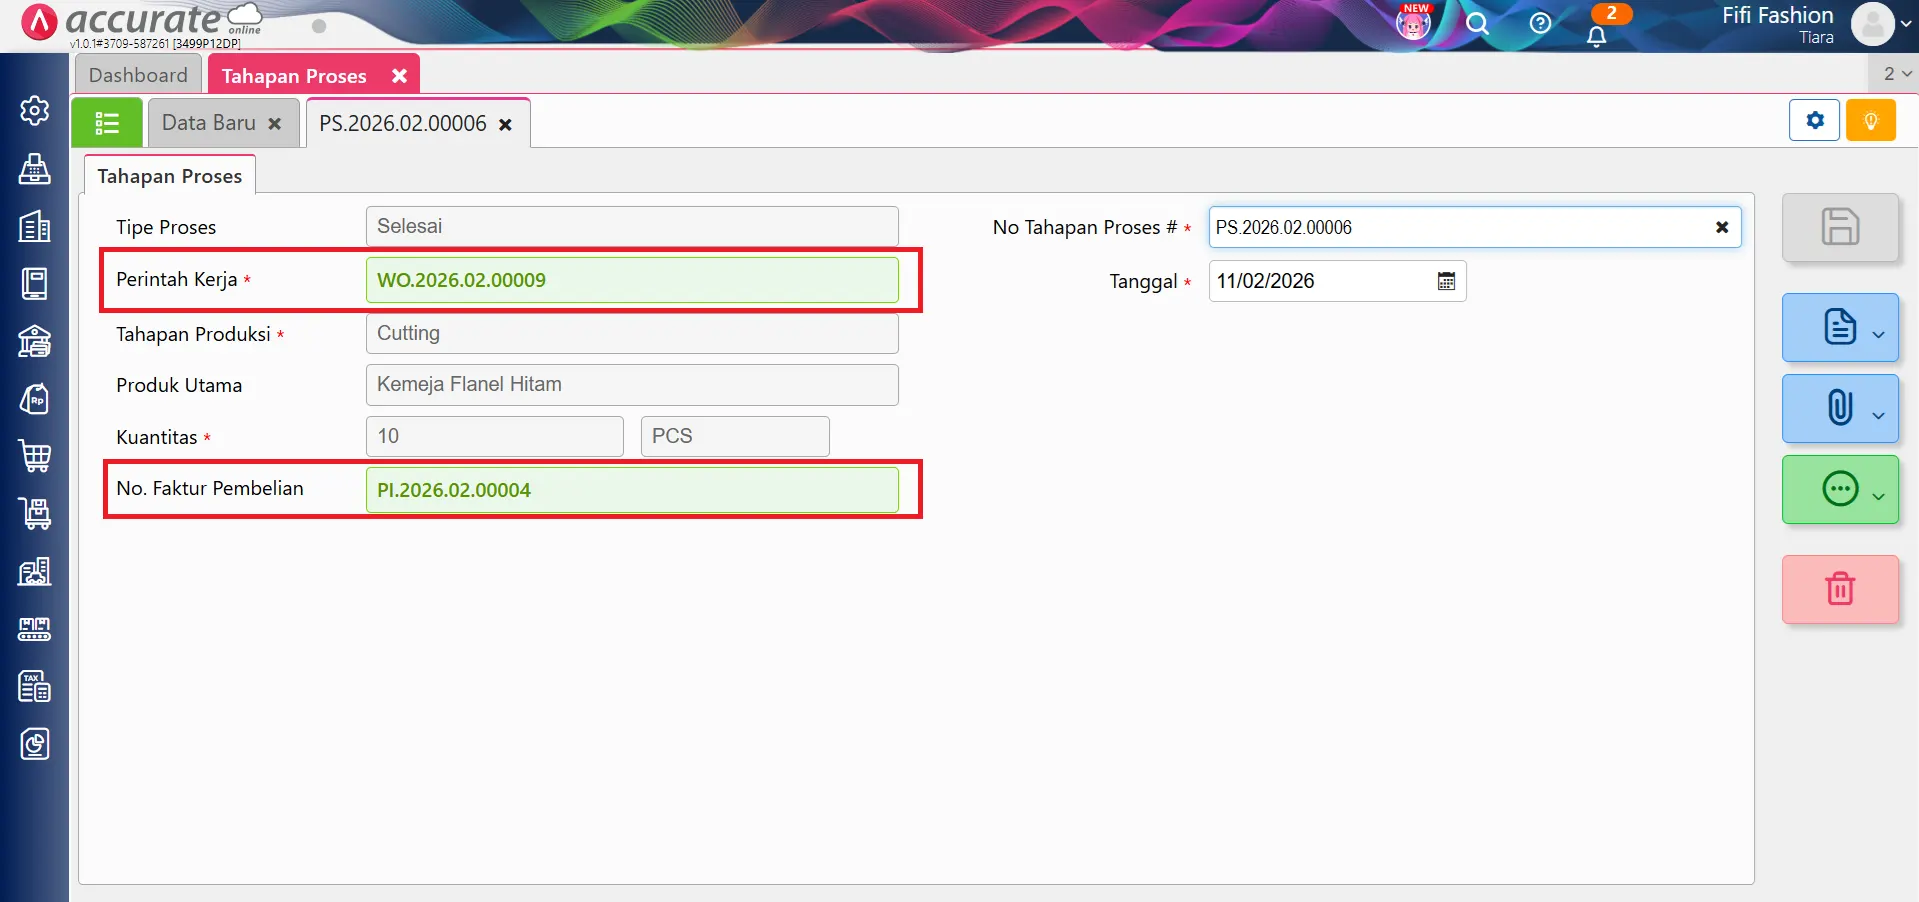1919x902 pixels.
Task: Open work order link WO.2026.02.00009
Action: point(461,280)
